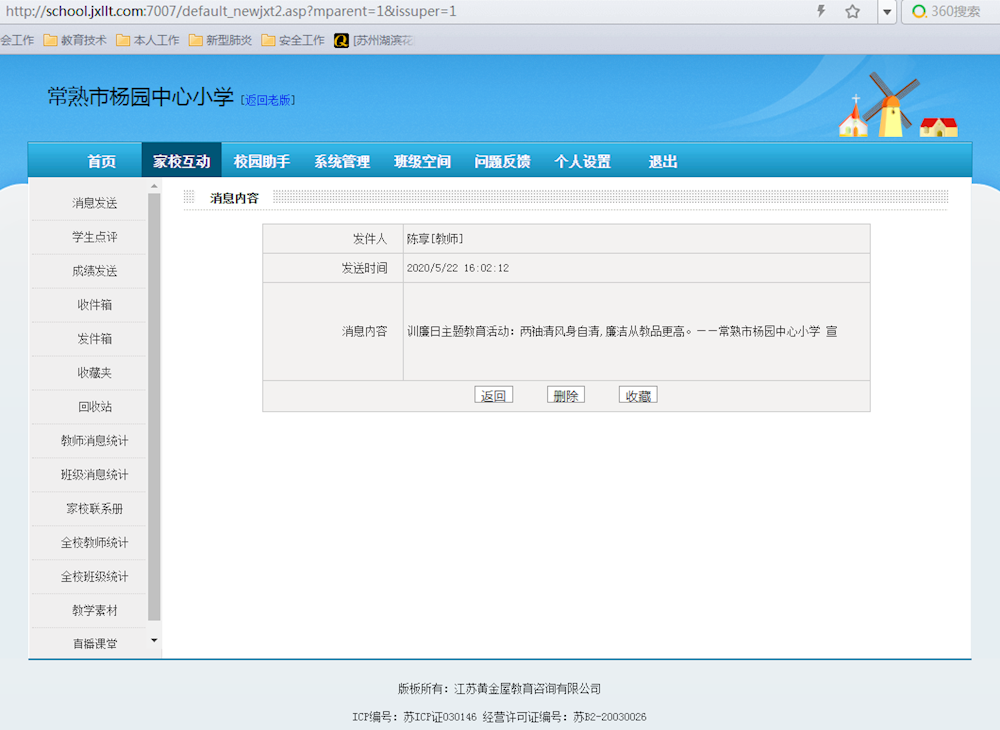This screenshot has height=730, width=1000.
Task: Open 家校联系册 in sidebar
Action: pyautogui.click(x=94, y=509)
